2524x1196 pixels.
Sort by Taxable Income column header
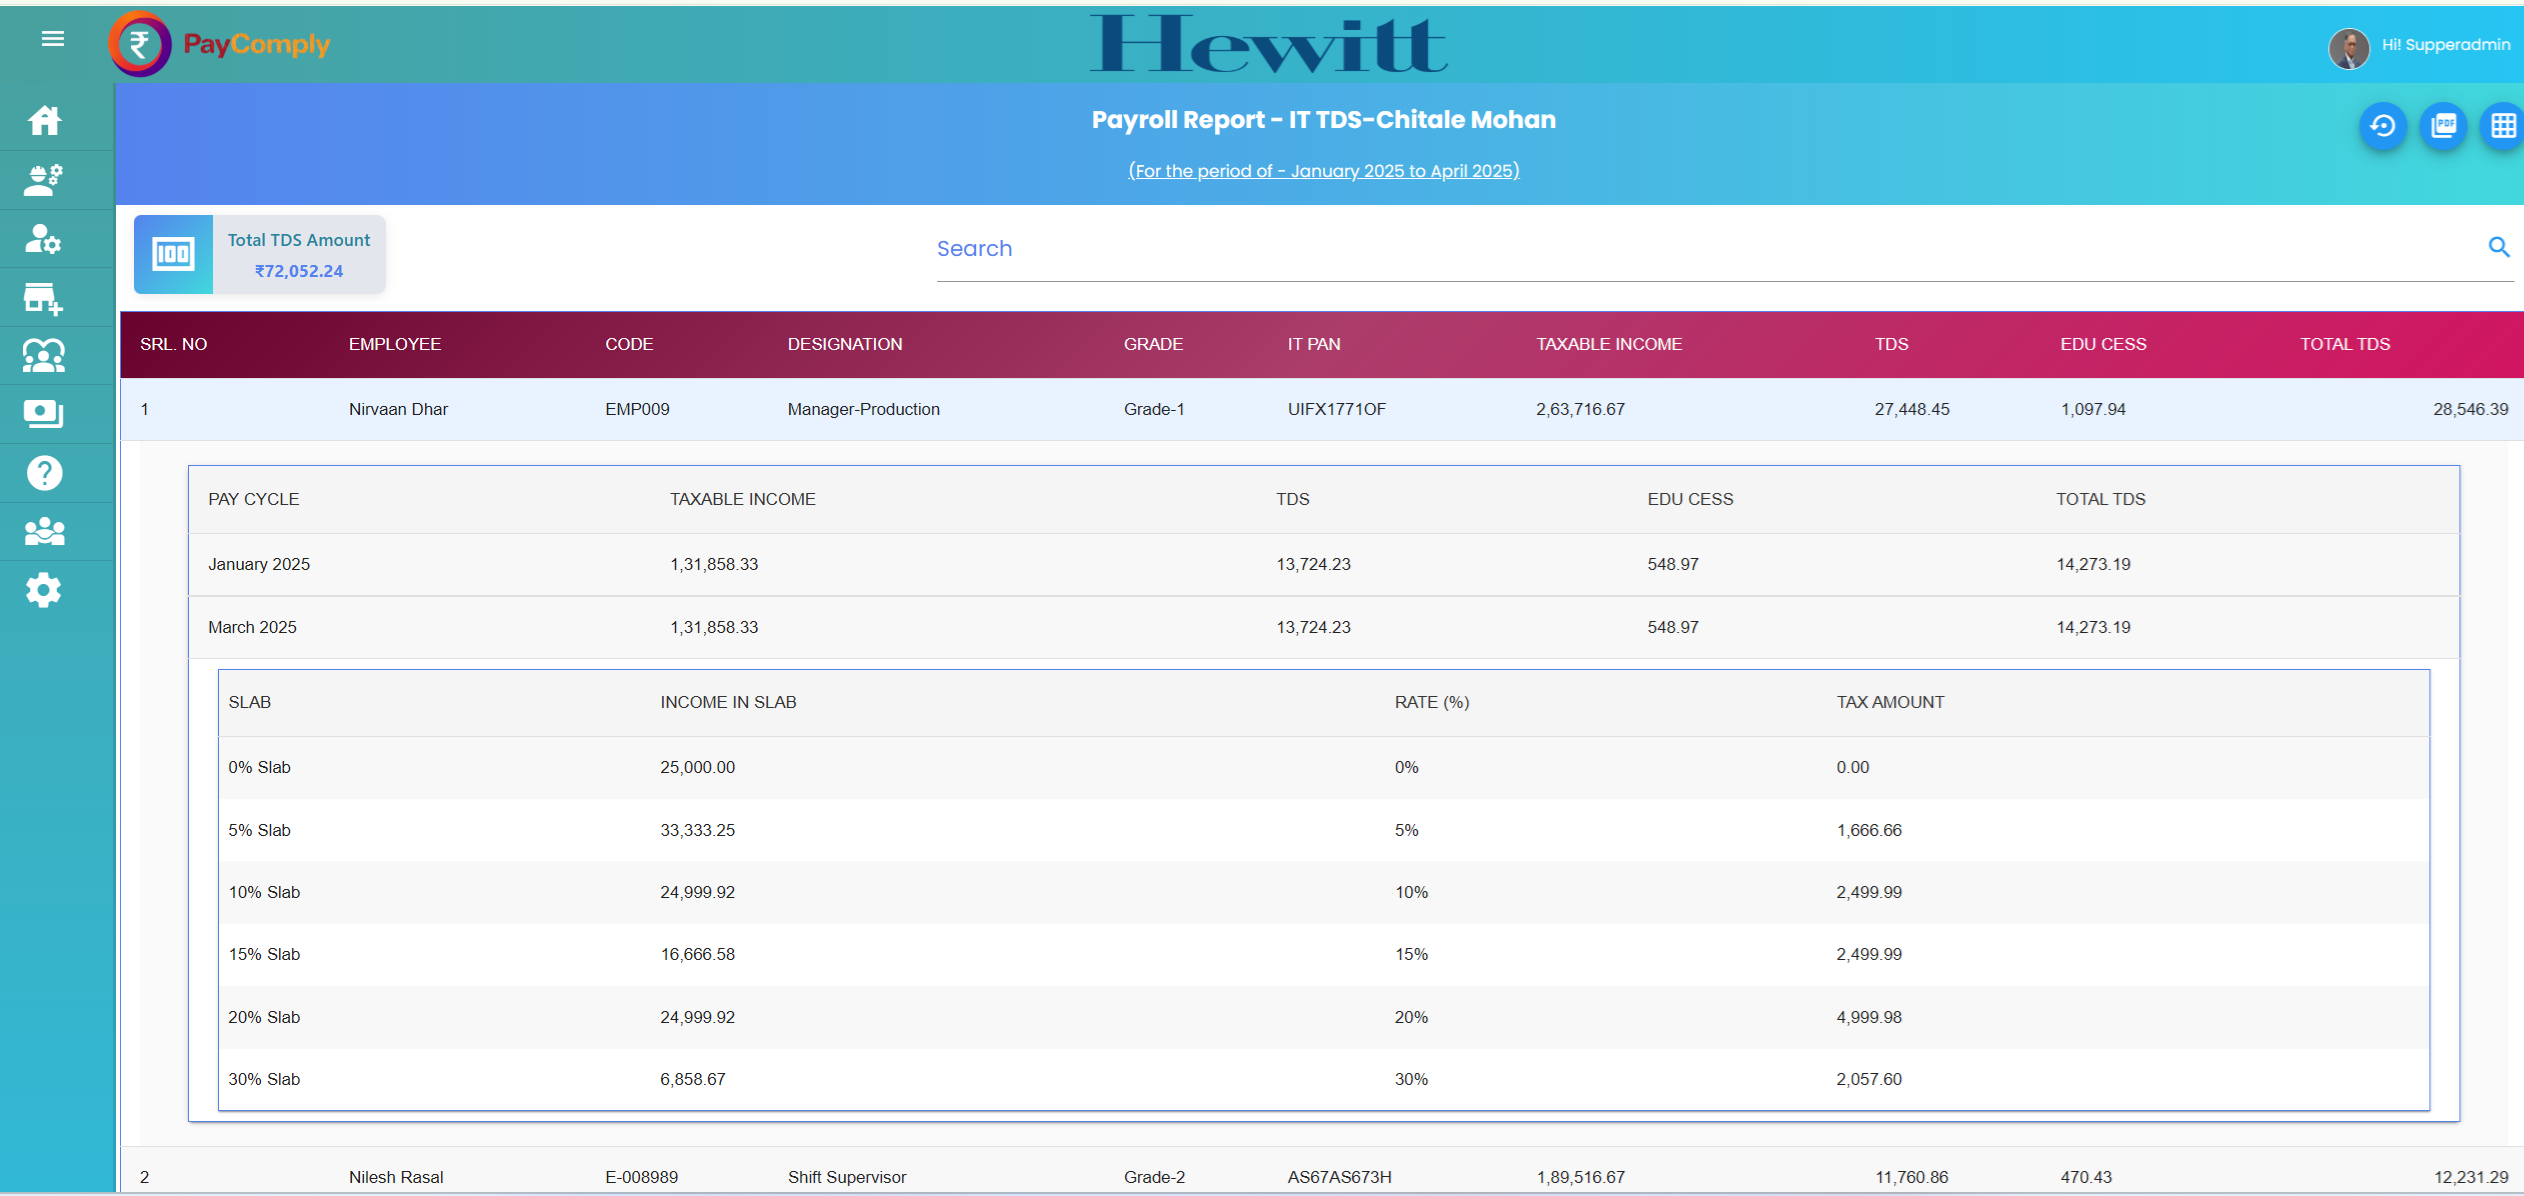click(x=1608, y=344)
